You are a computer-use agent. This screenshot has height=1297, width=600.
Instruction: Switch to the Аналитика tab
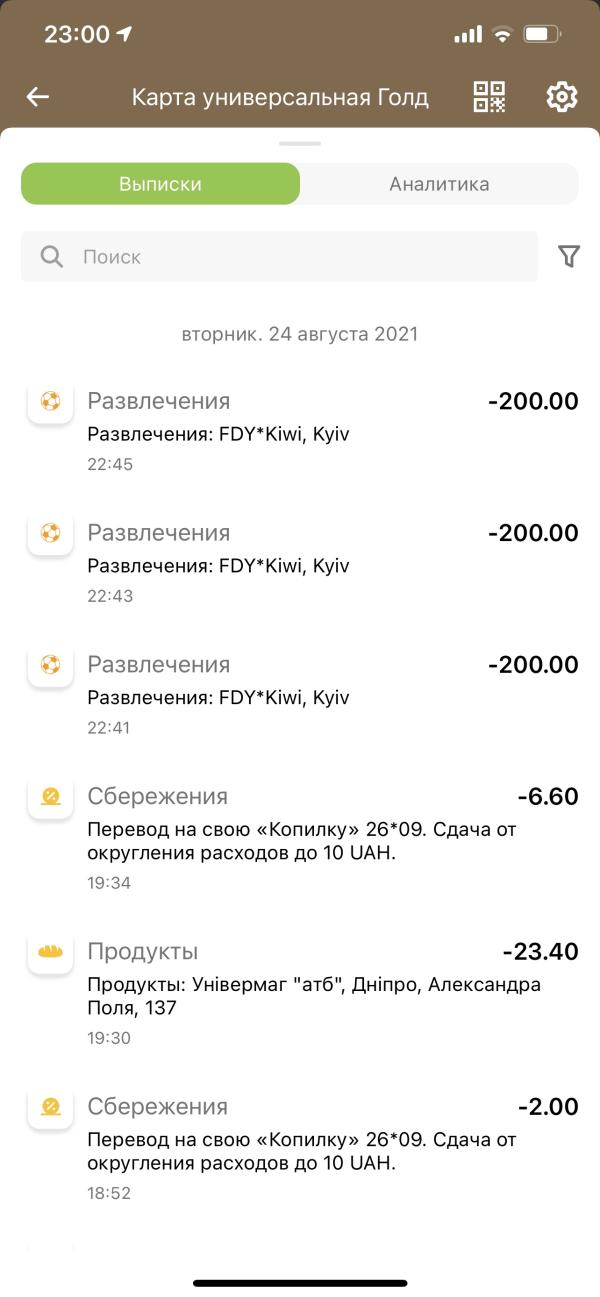(x=439, y=184)
